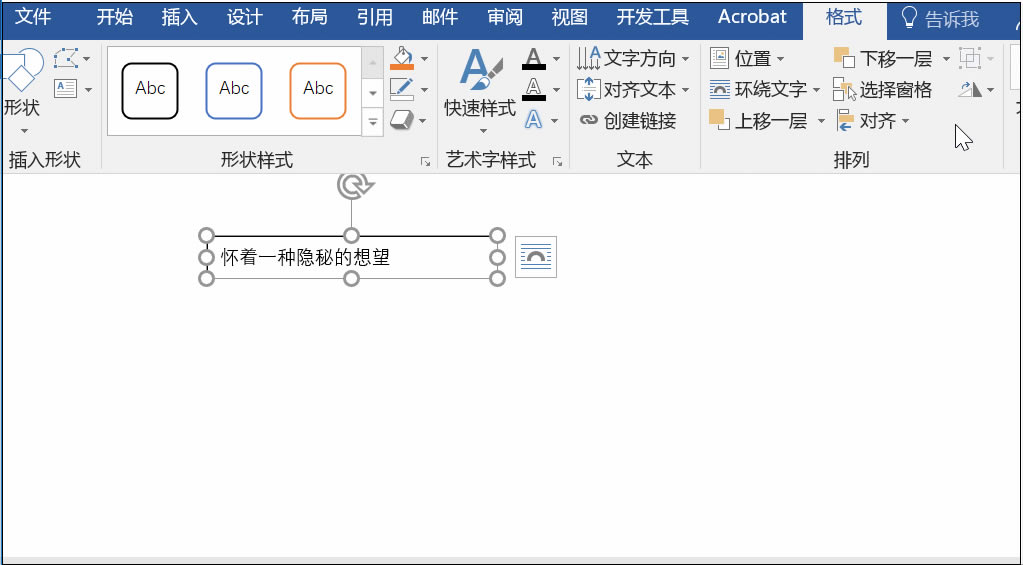Click inside the text box text 怀着一种隐秘的想望
1023x565 pixels.
pos(306,258)
